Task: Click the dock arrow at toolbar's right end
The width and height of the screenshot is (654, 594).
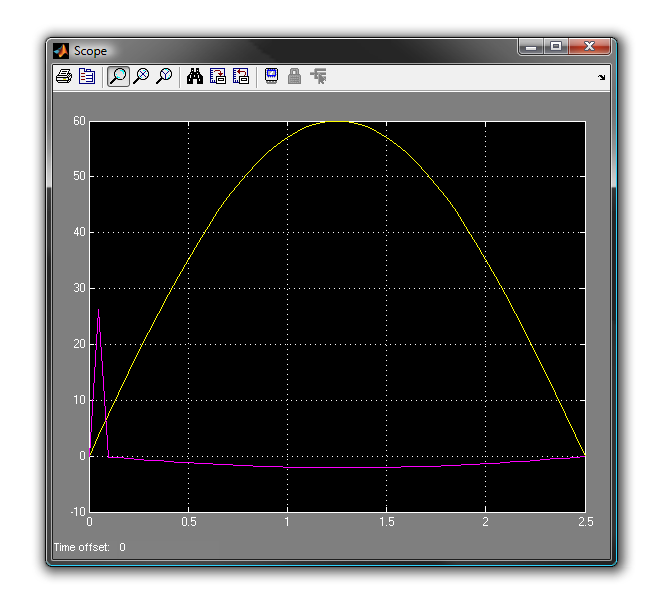Action: [x=601, y=77]
